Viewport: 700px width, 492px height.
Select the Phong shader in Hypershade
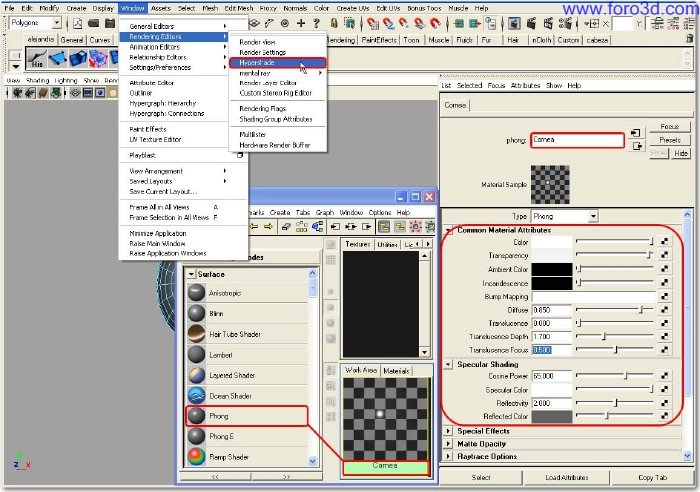coord(247,416)
